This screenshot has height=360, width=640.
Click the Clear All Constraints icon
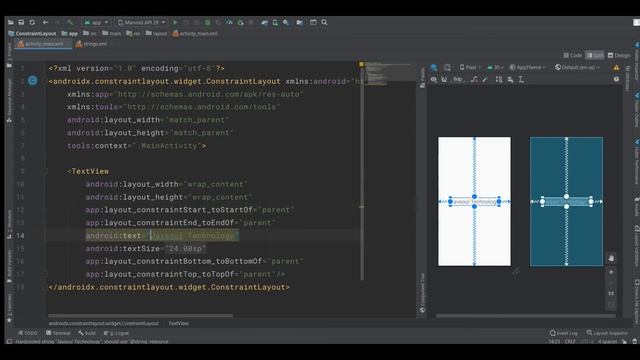(474, 79)
